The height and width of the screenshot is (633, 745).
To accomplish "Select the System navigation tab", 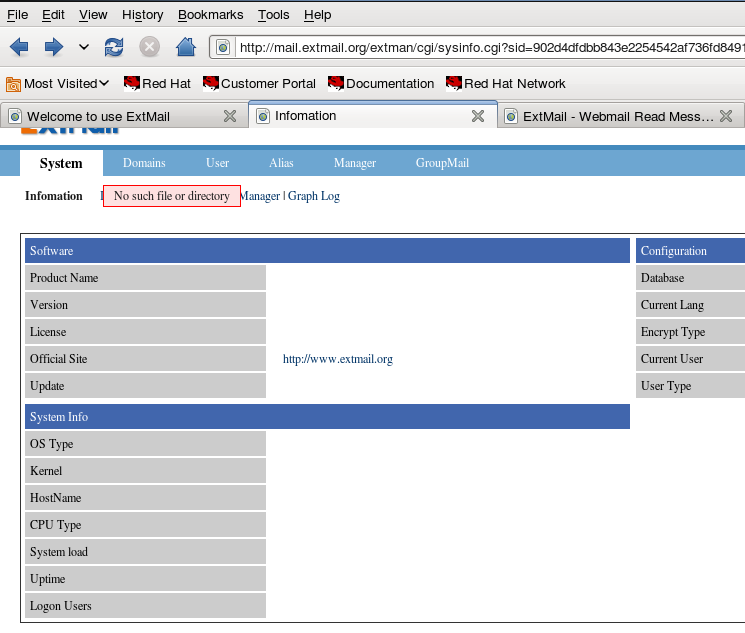I will pyautogui.click(x=61, y=163).
